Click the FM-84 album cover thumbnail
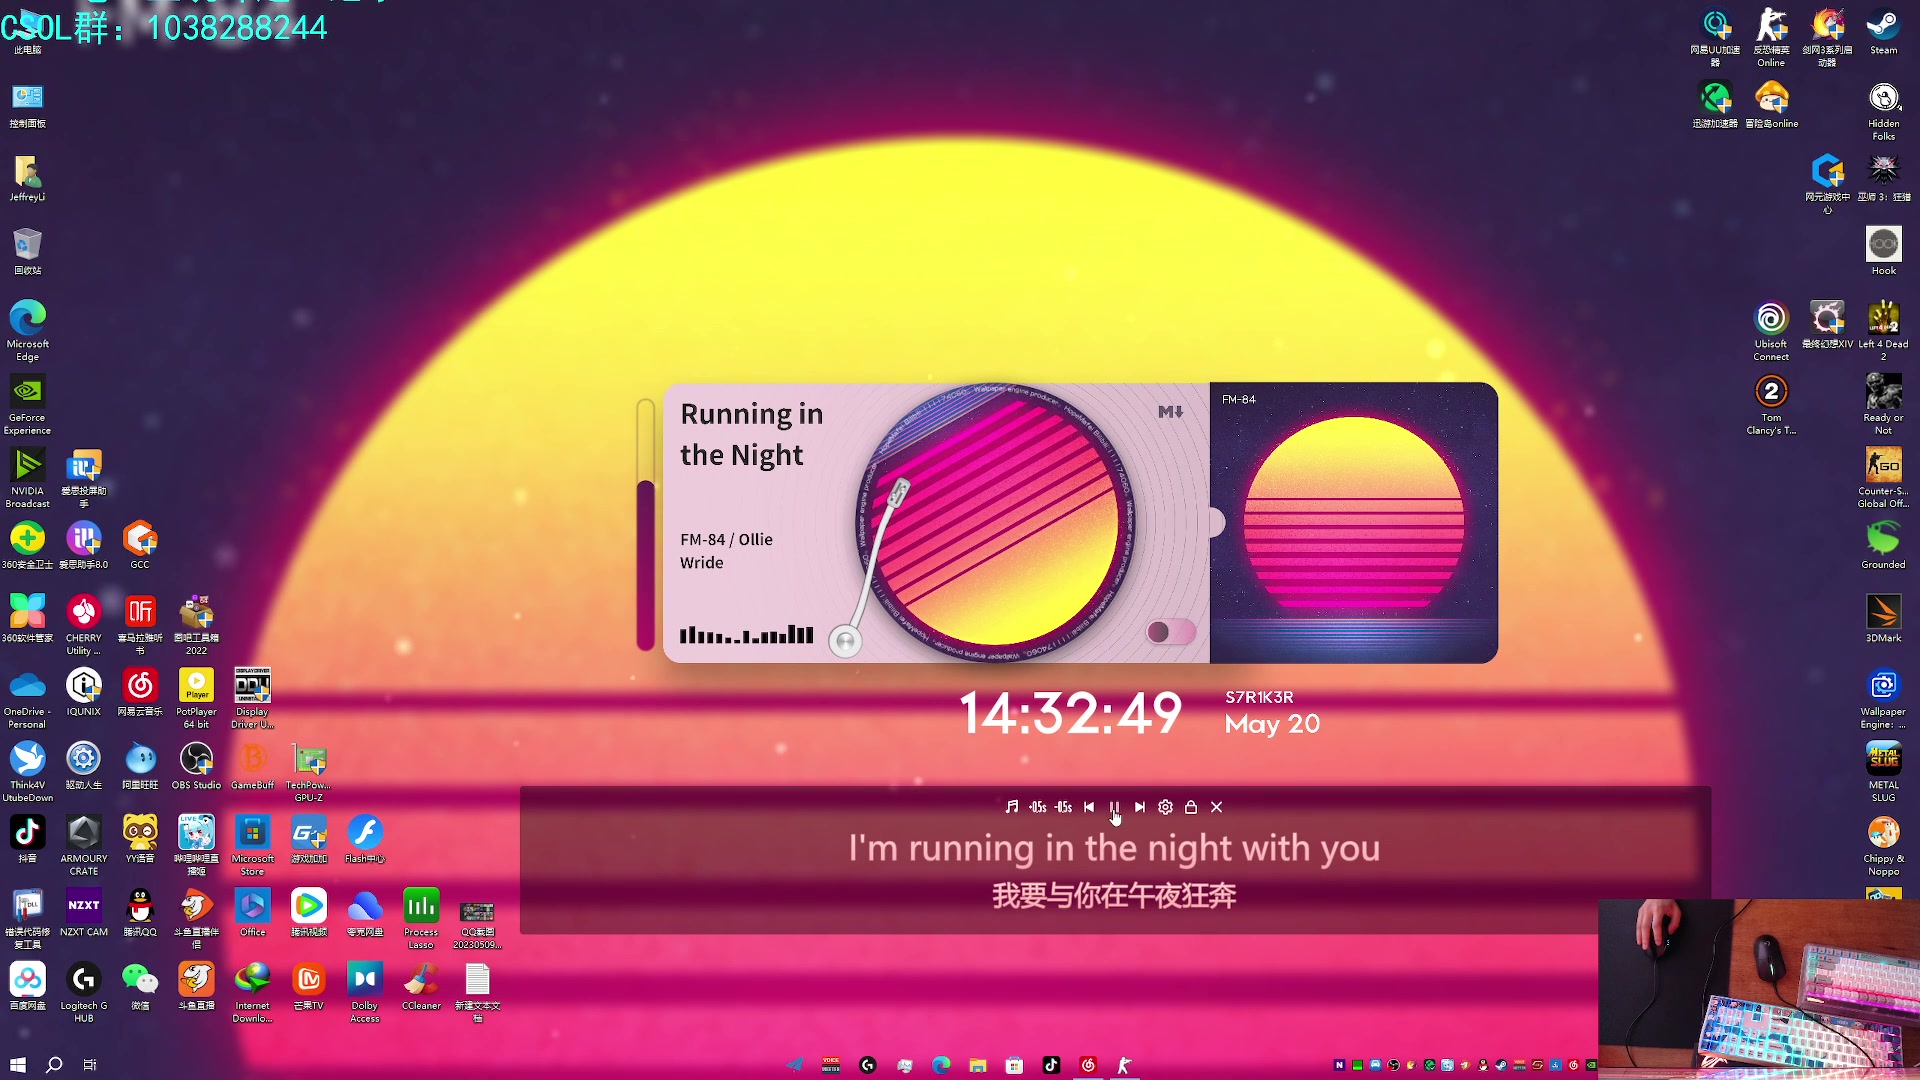 click(1353, 522)
